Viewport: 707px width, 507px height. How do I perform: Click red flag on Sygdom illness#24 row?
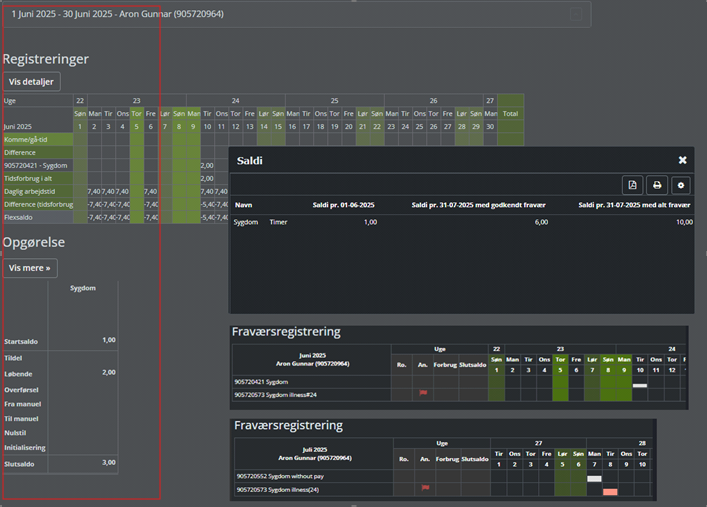coord(424,394)
